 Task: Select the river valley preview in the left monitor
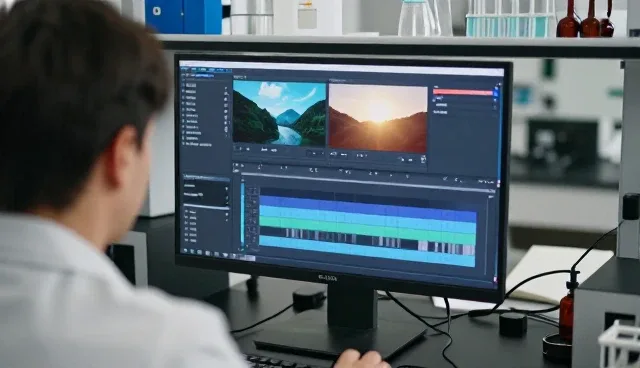280,113
